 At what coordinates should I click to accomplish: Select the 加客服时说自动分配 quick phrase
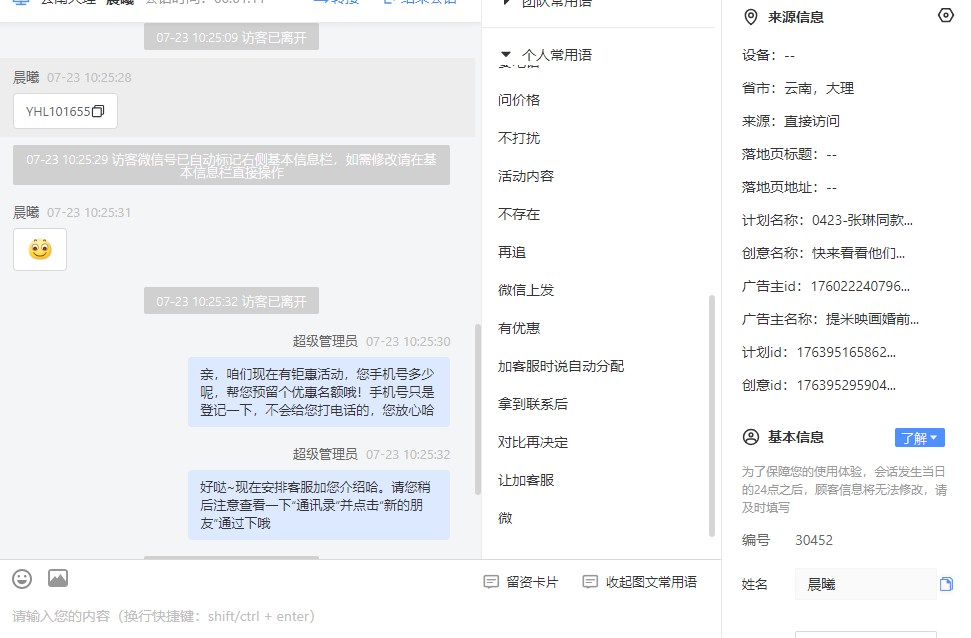[561, 366]
